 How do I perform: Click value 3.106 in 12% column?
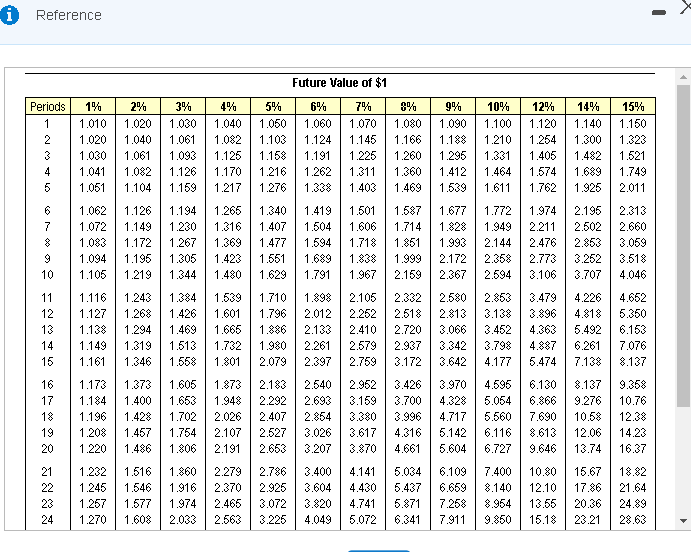pos(542,275)
